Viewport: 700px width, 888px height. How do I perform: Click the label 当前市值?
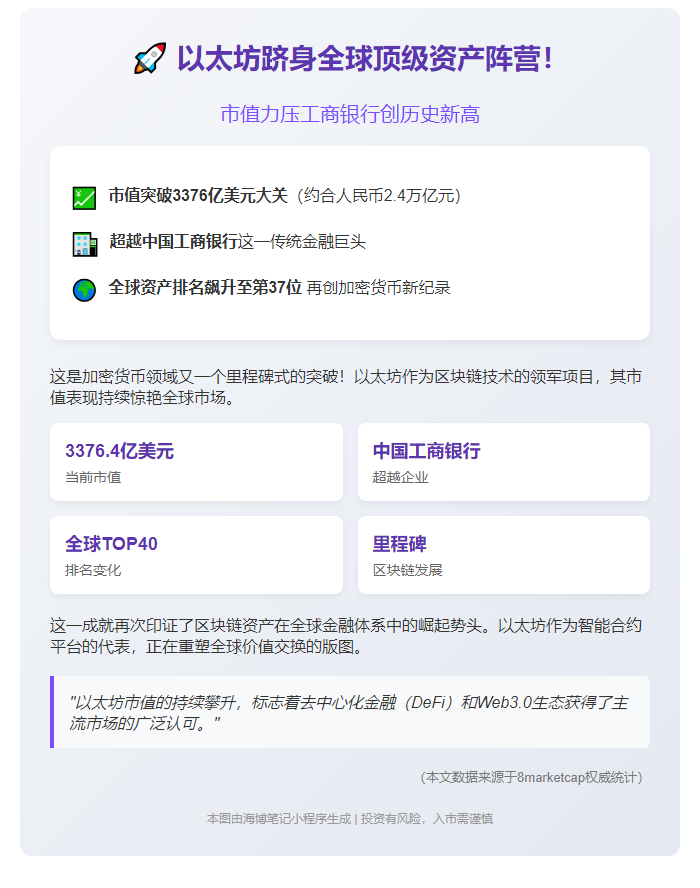93,477
